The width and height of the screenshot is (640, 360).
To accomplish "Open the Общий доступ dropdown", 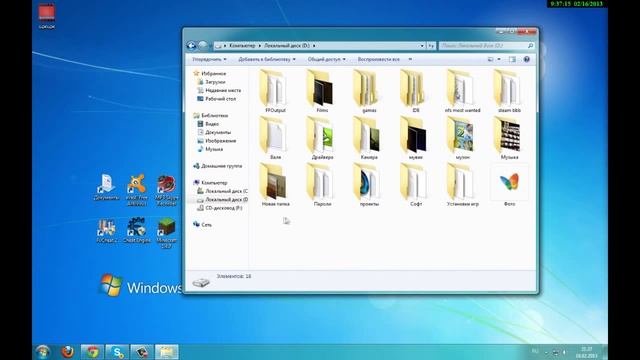I will pos(327,59).
